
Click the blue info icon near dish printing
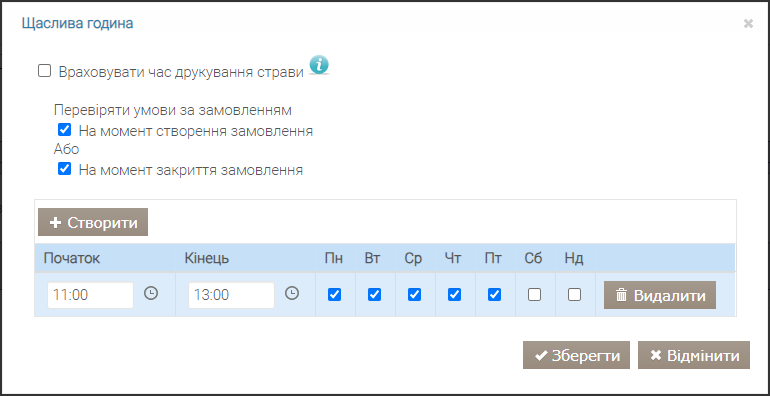tap(319, 65)
